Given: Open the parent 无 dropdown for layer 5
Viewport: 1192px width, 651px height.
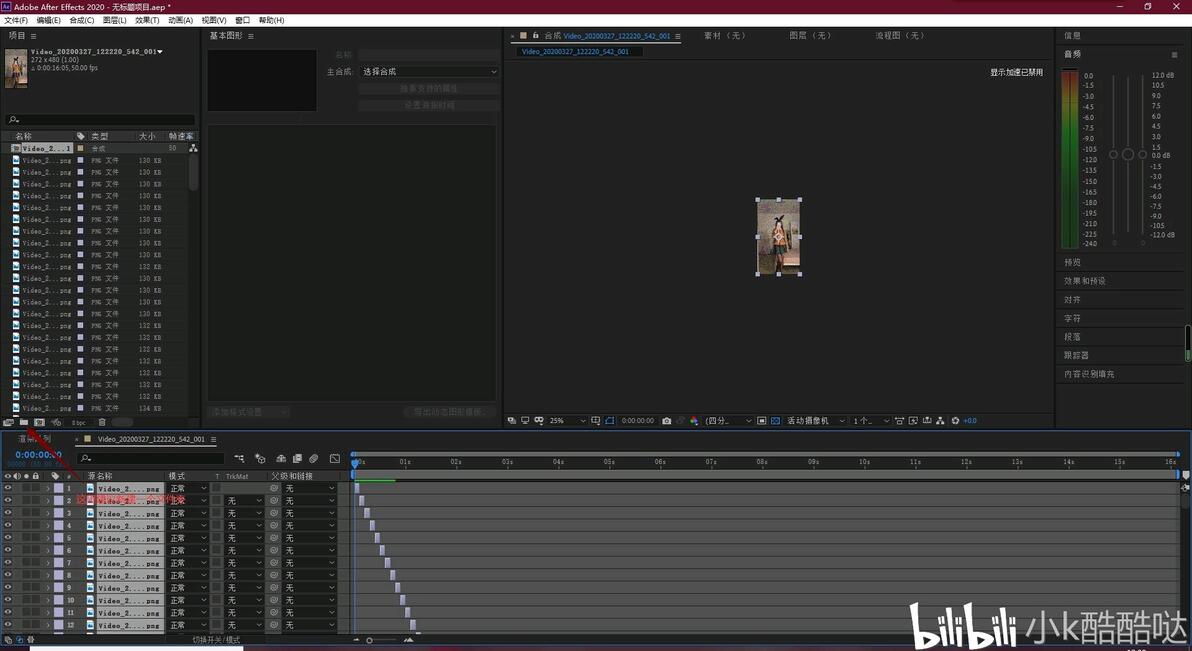Looking at the screenshot, I should [x=309, y=538].
